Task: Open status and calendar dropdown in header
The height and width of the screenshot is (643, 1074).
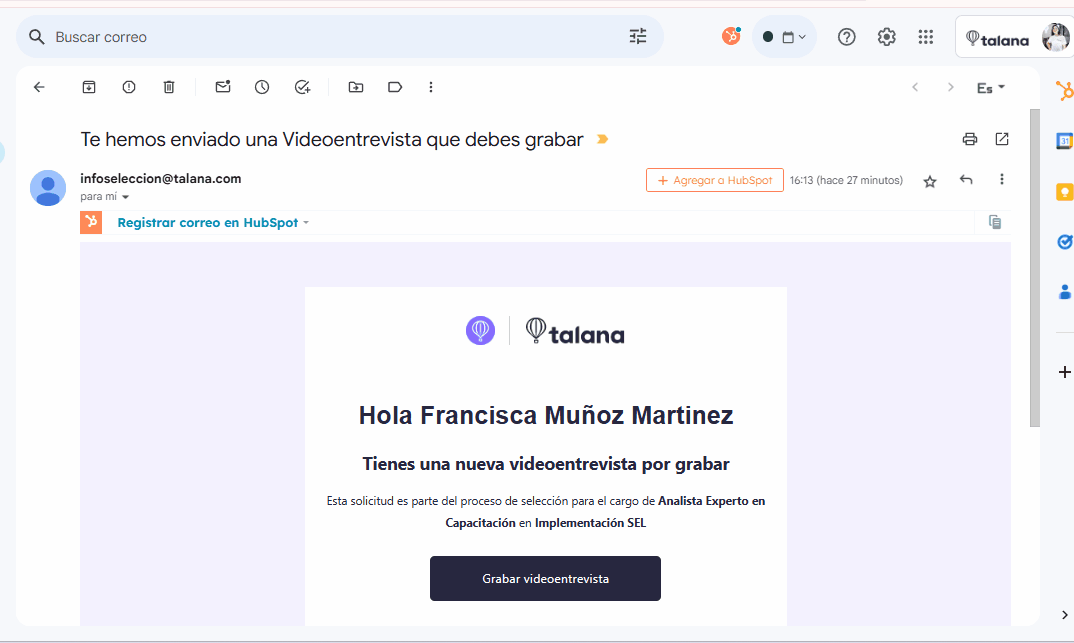Action: [x=784, y=37]
